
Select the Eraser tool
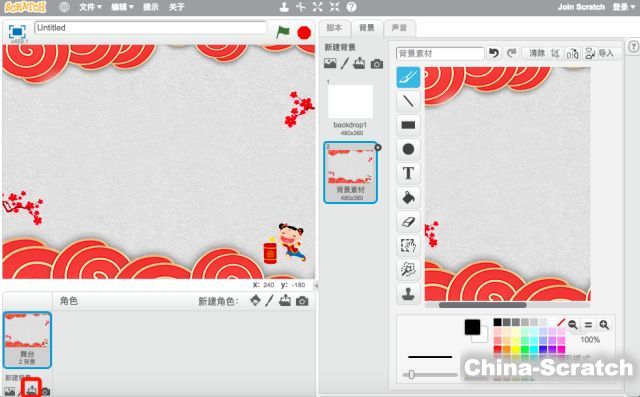coord(408,222)
